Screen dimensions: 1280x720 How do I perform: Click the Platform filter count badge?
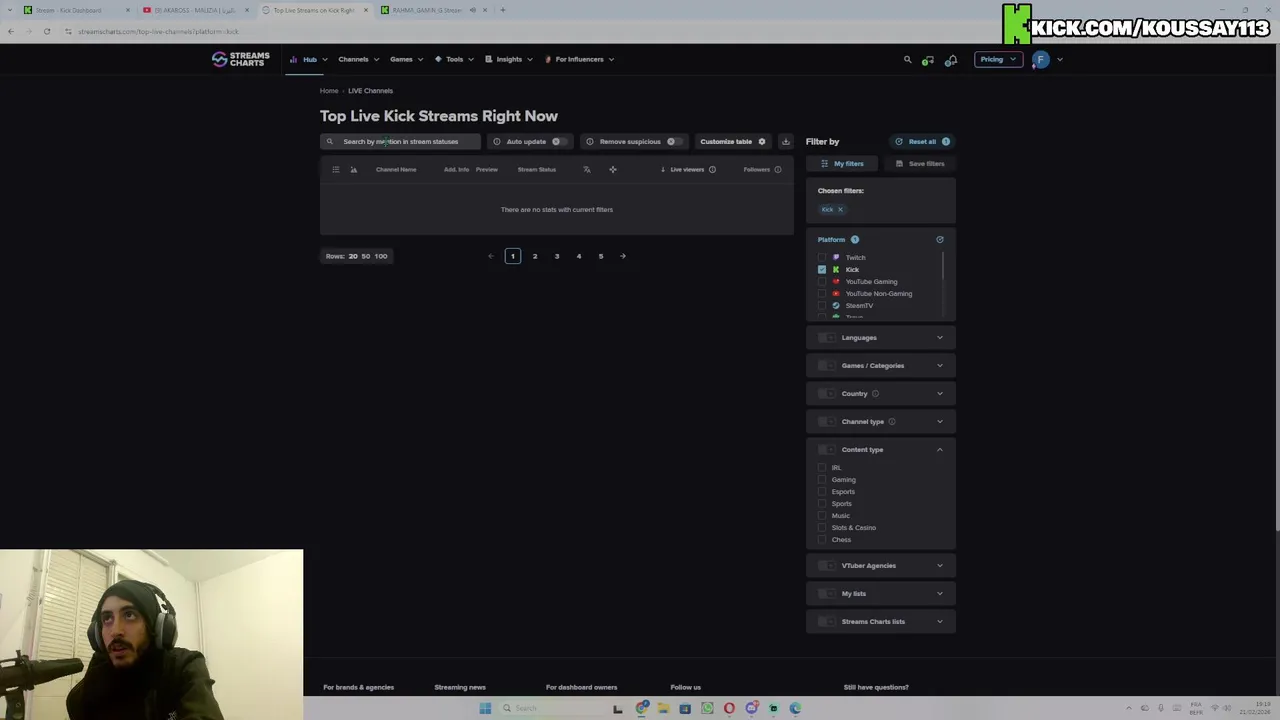point(855,239)
